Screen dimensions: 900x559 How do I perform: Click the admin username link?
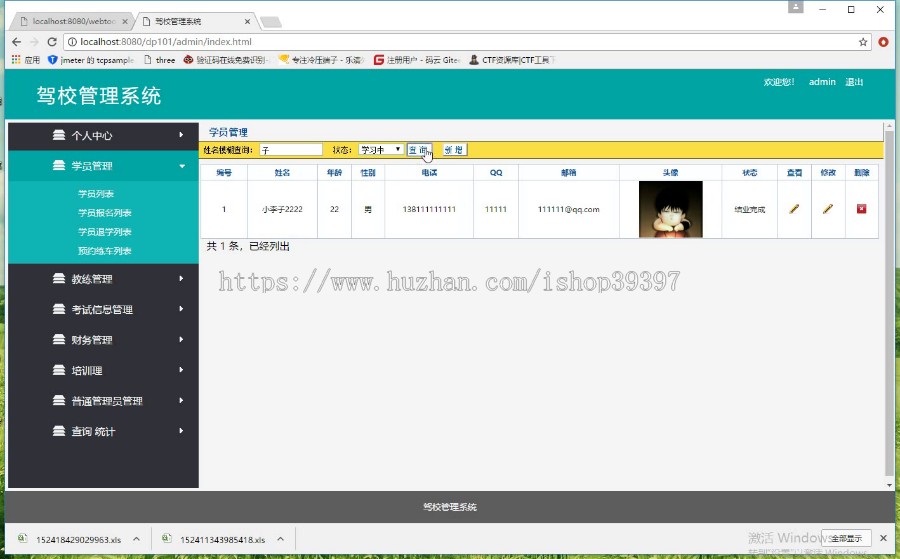click(822, 82)
